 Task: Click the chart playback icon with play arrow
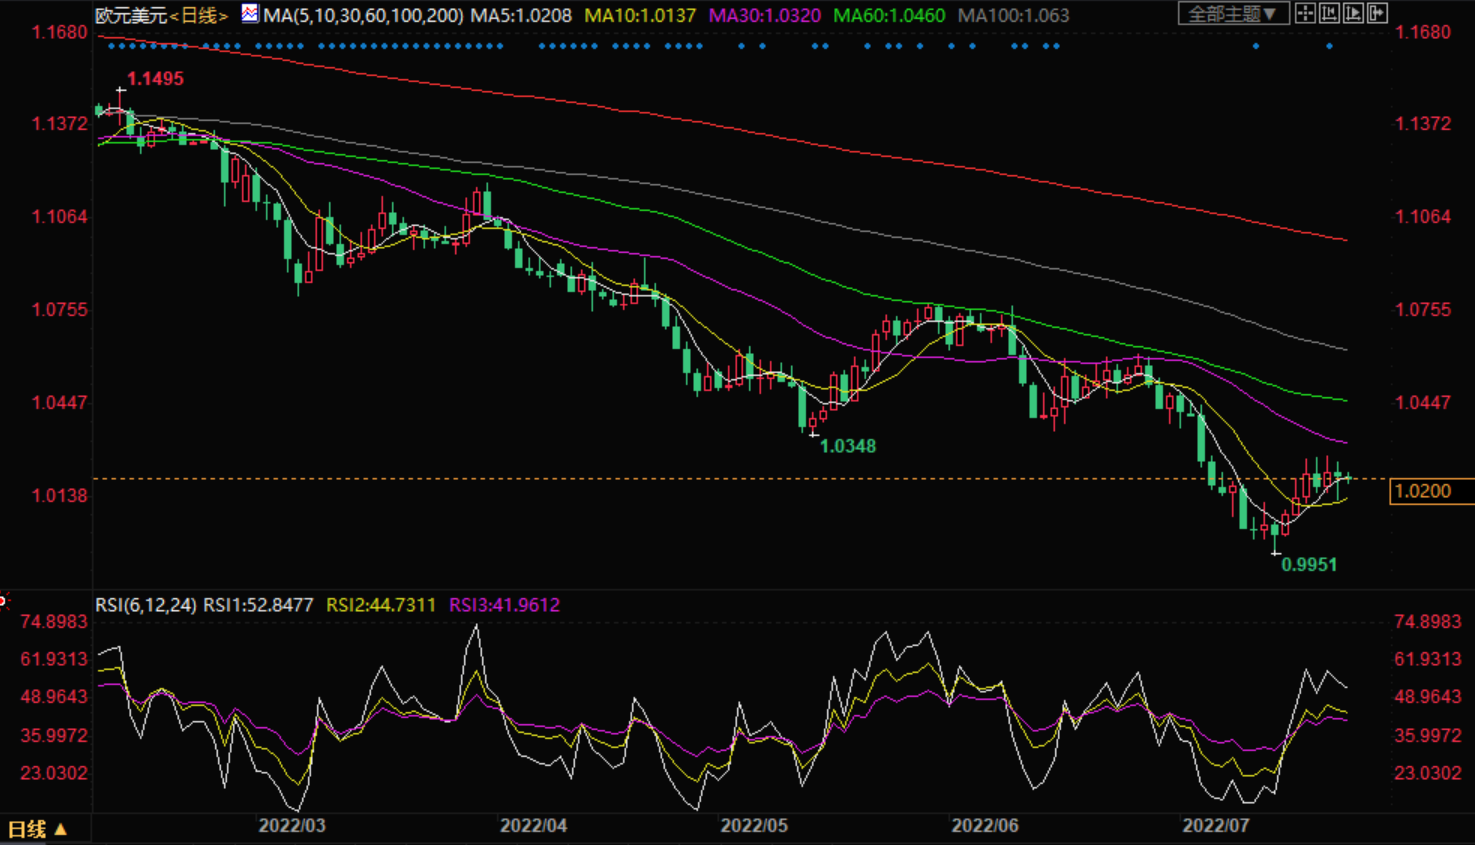(x=1353, y=14)
